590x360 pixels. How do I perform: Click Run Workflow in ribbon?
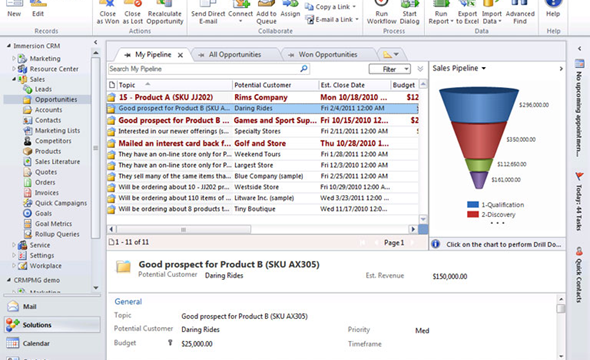(382, 13)
